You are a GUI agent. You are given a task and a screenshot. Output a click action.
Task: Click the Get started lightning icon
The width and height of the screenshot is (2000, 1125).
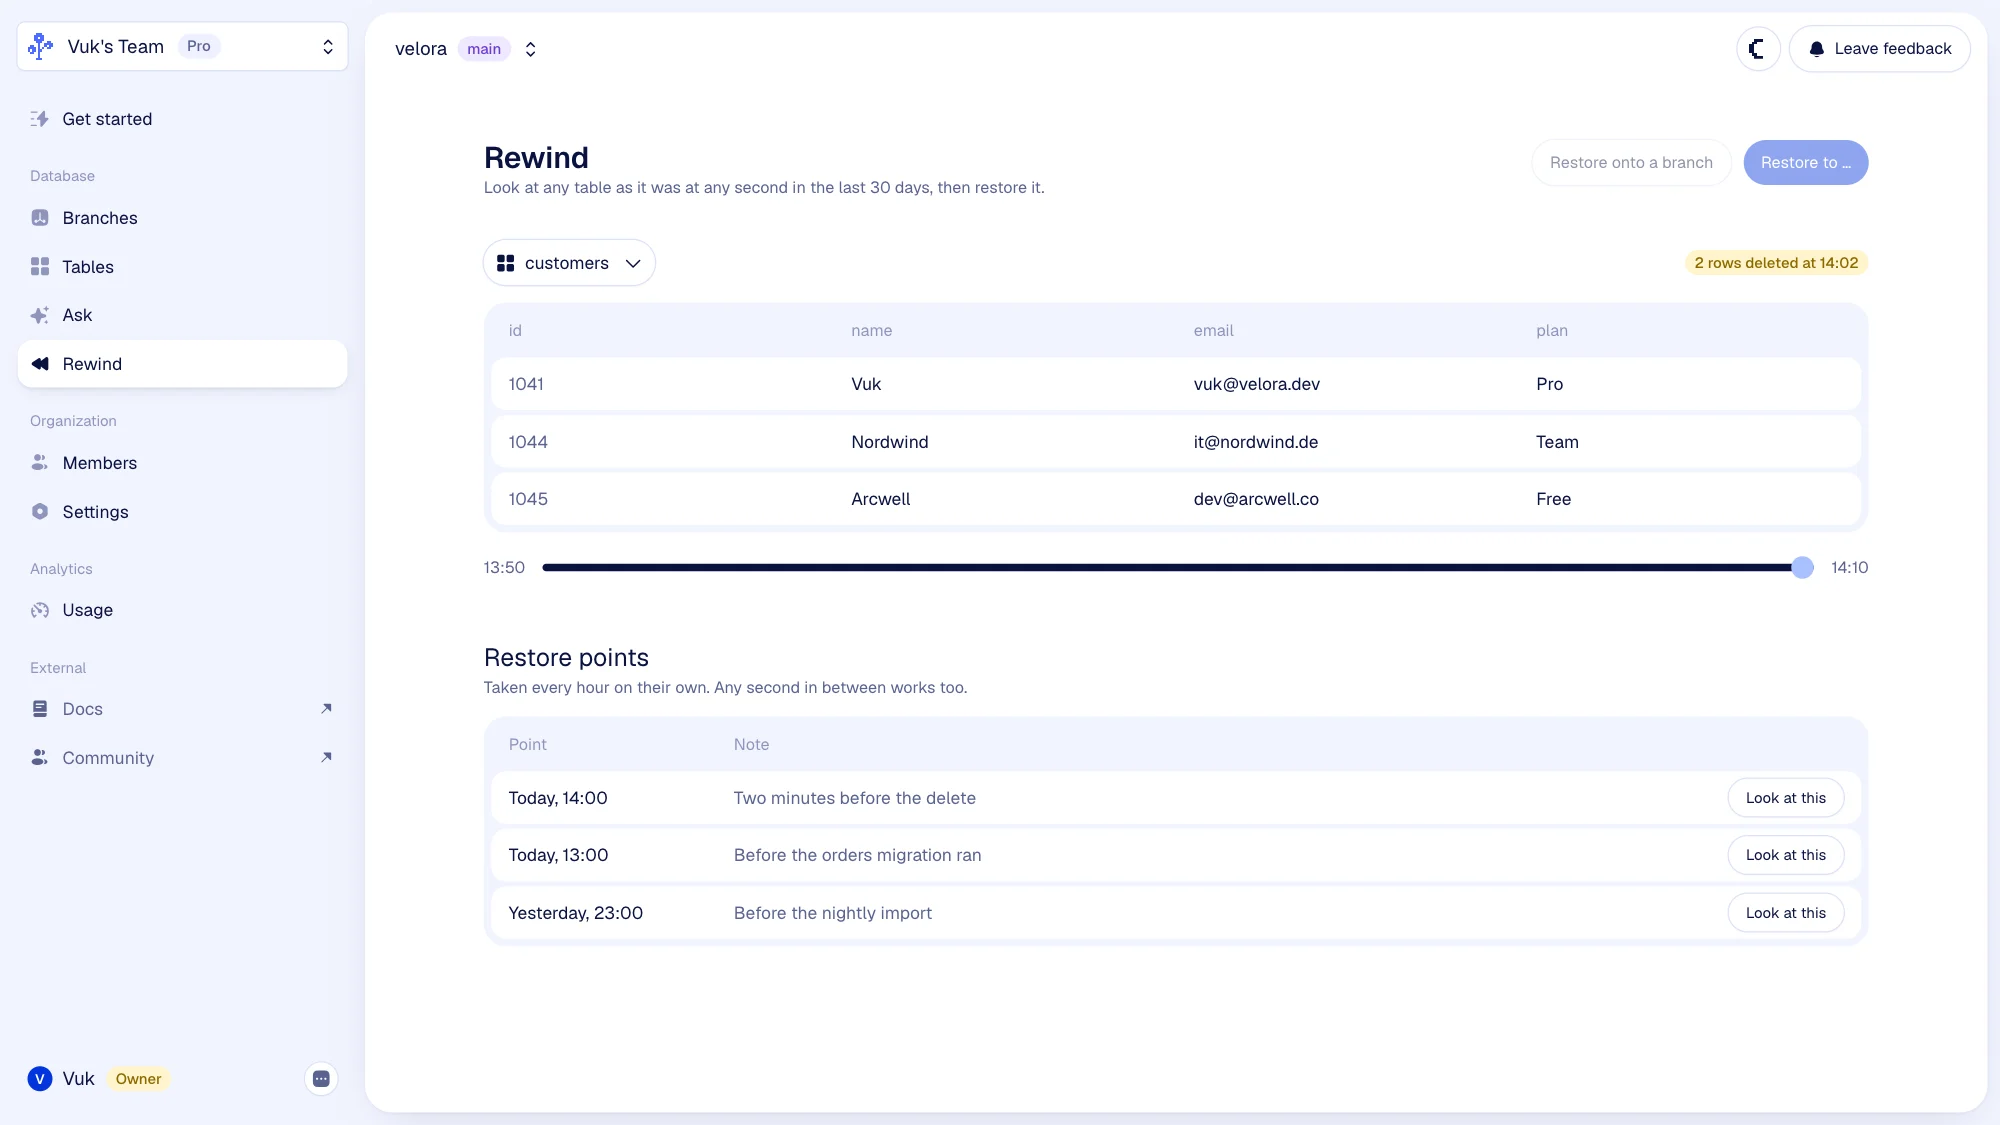pyautogui.click(x=40, y=119)
